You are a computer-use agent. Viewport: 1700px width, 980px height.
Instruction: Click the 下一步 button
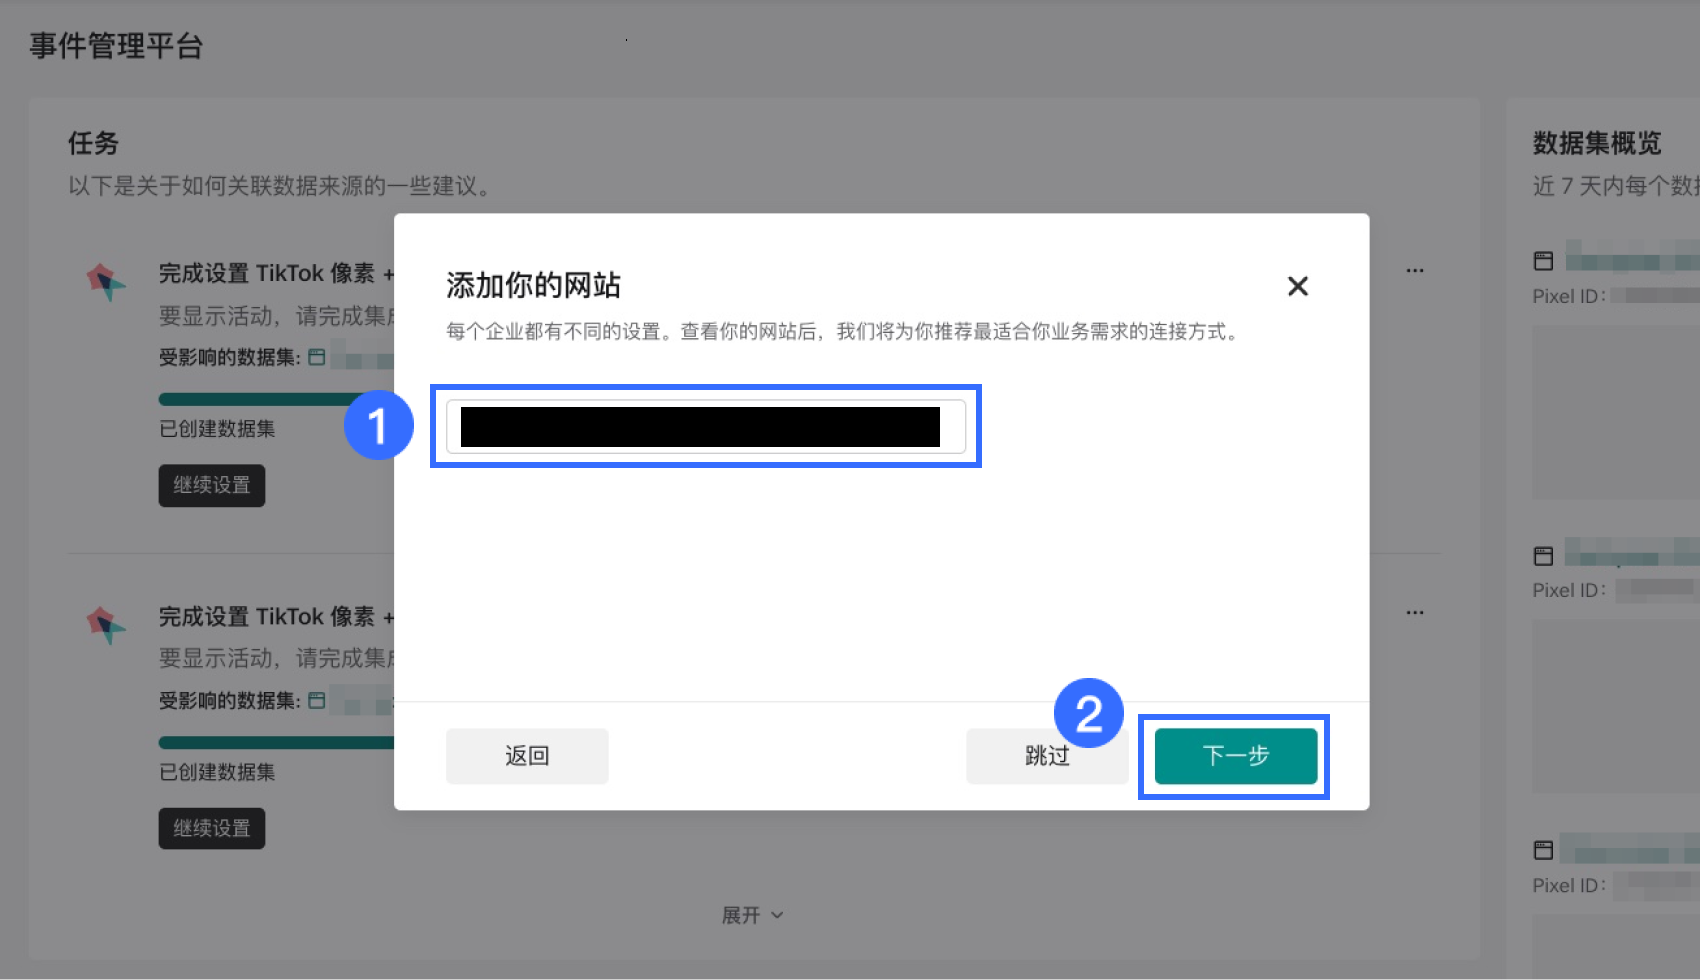[1233, 757]
